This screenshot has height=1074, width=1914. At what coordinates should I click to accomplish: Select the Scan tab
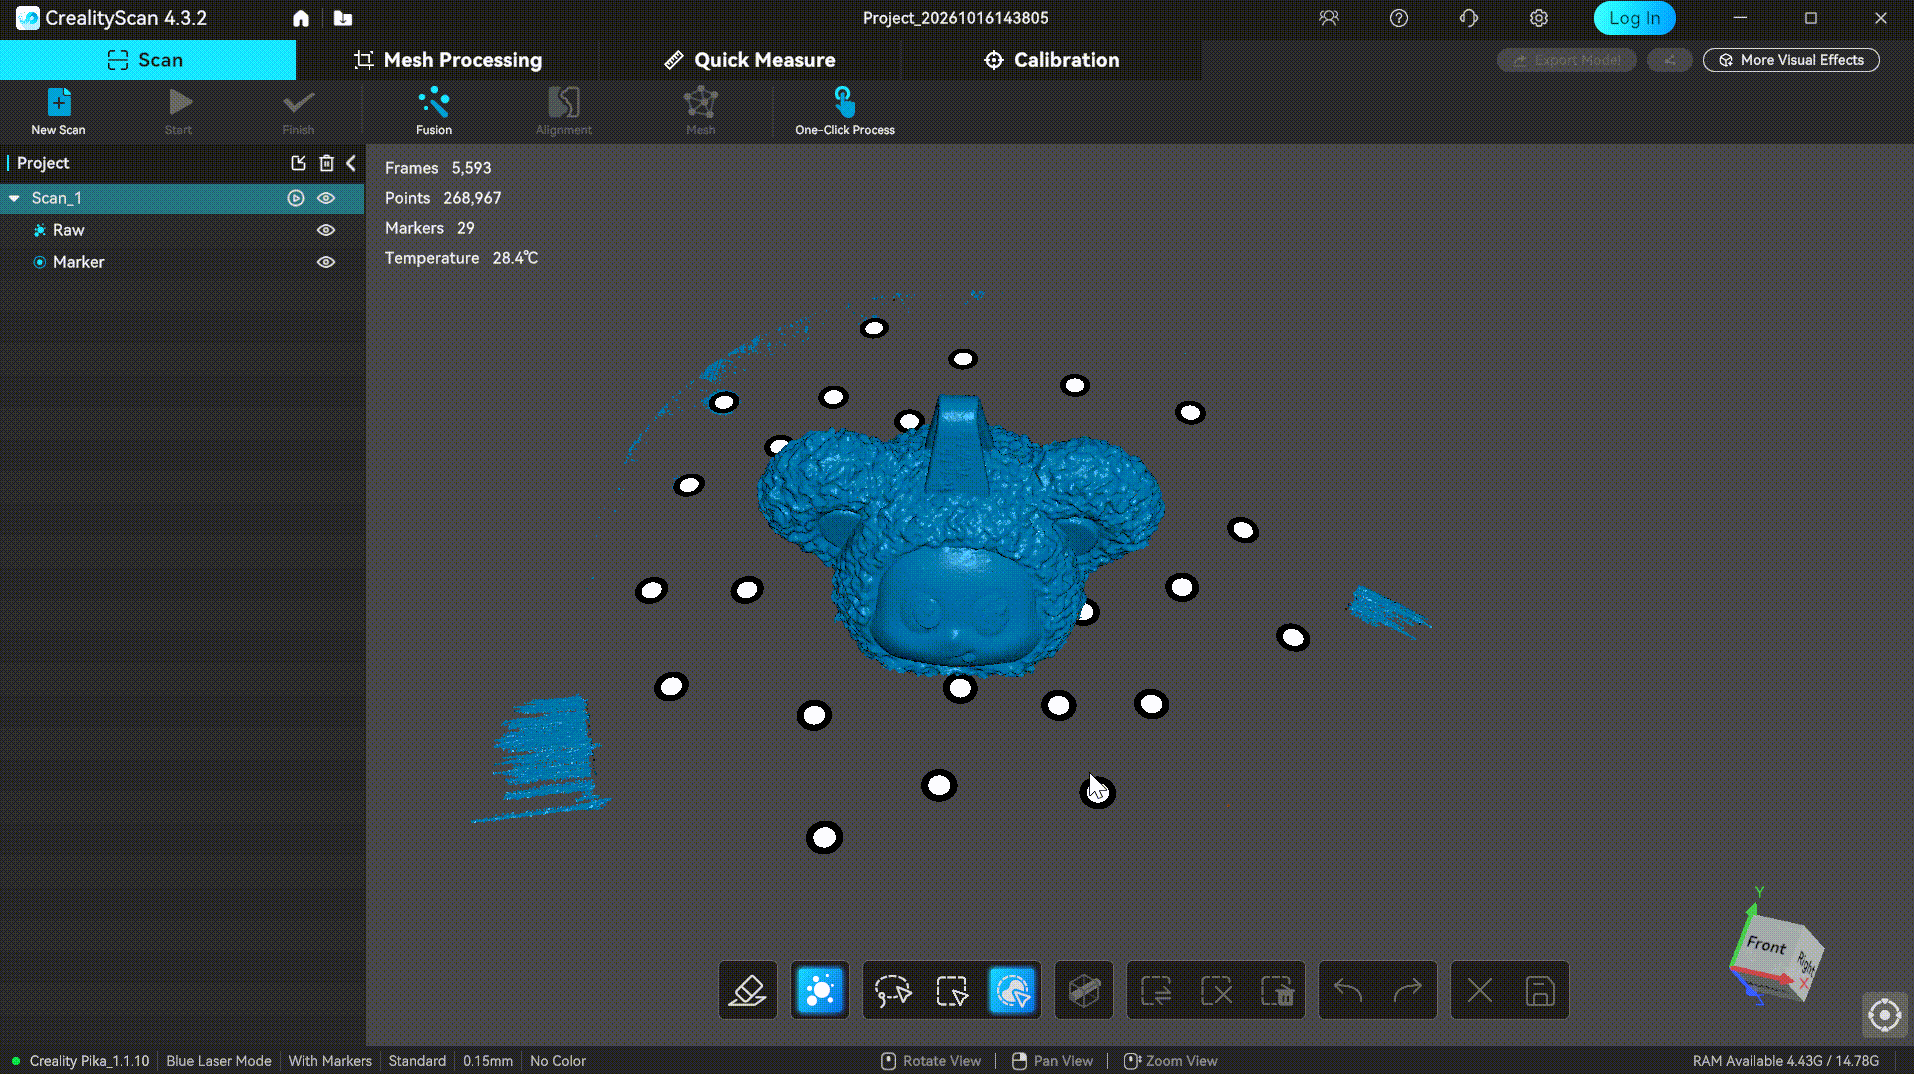click(x=147, y=60)
